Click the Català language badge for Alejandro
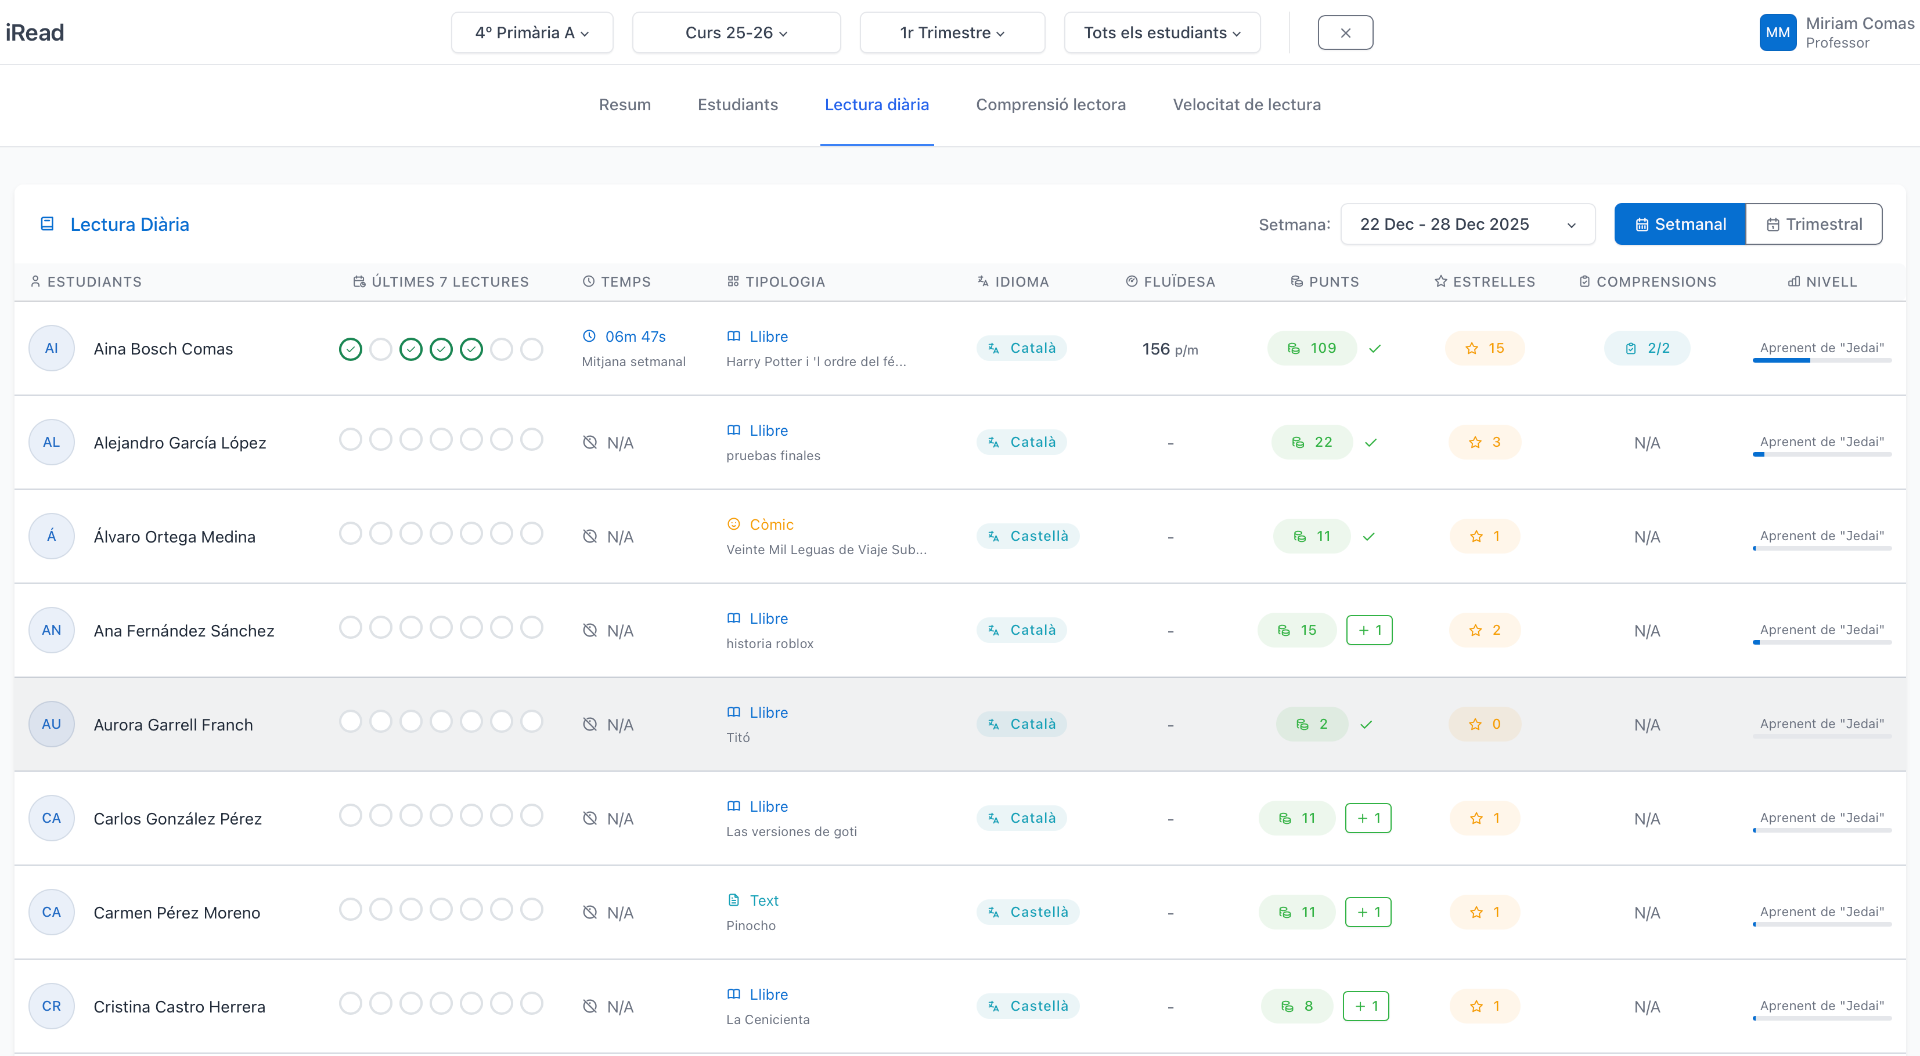This screenshot has width=1920, height=1056. coord(1022,442)
